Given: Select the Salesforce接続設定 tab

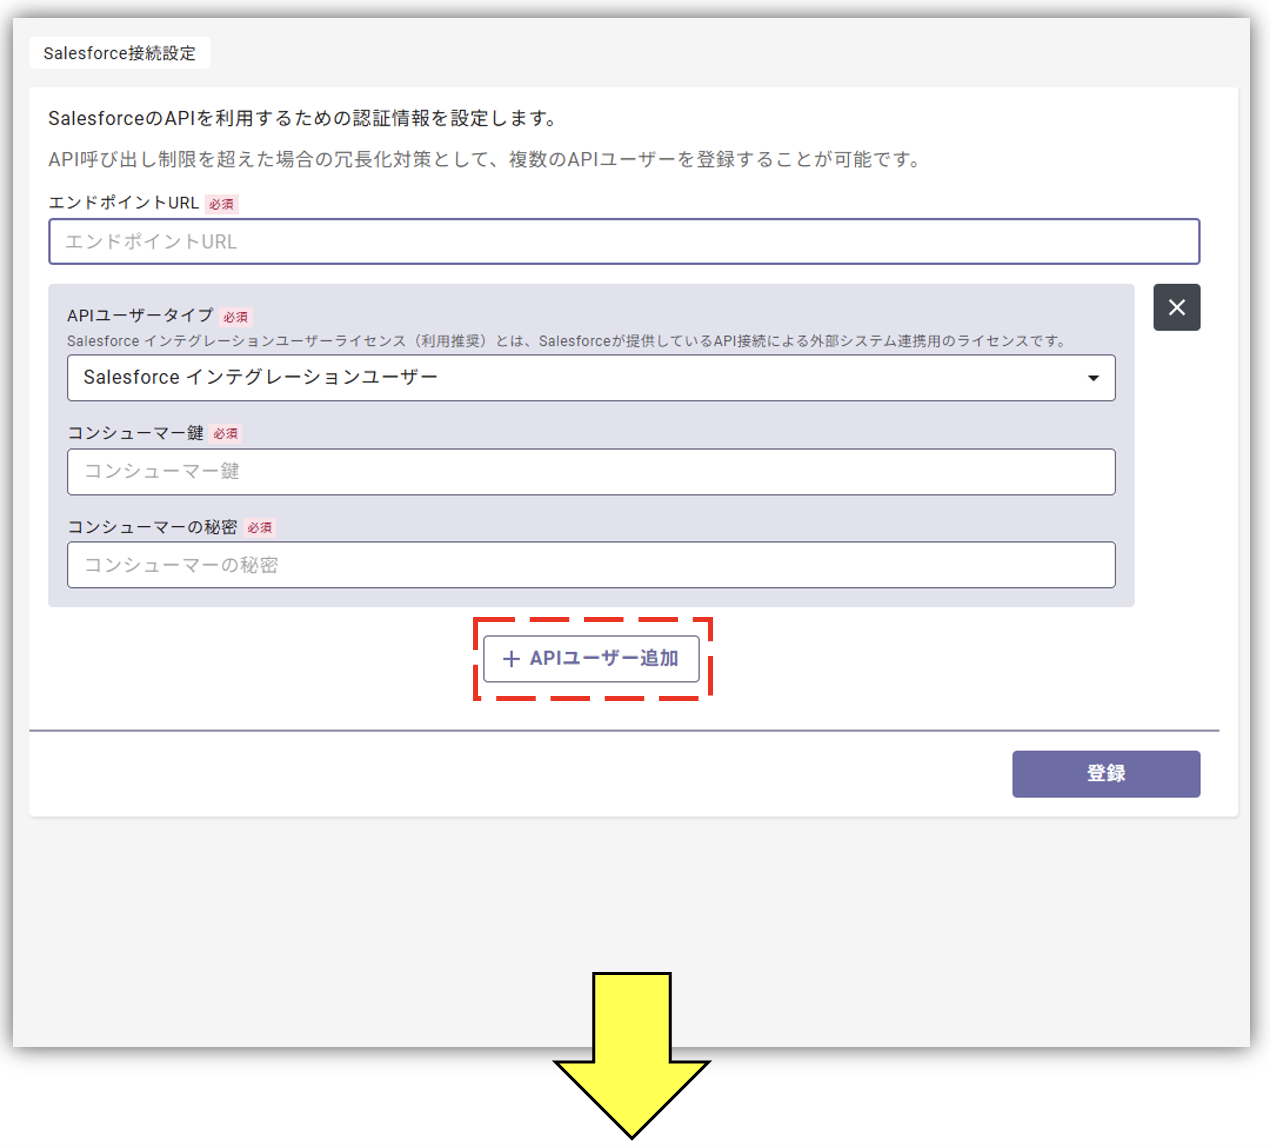Looking at the screenshot, I should (x=120, y=53).
